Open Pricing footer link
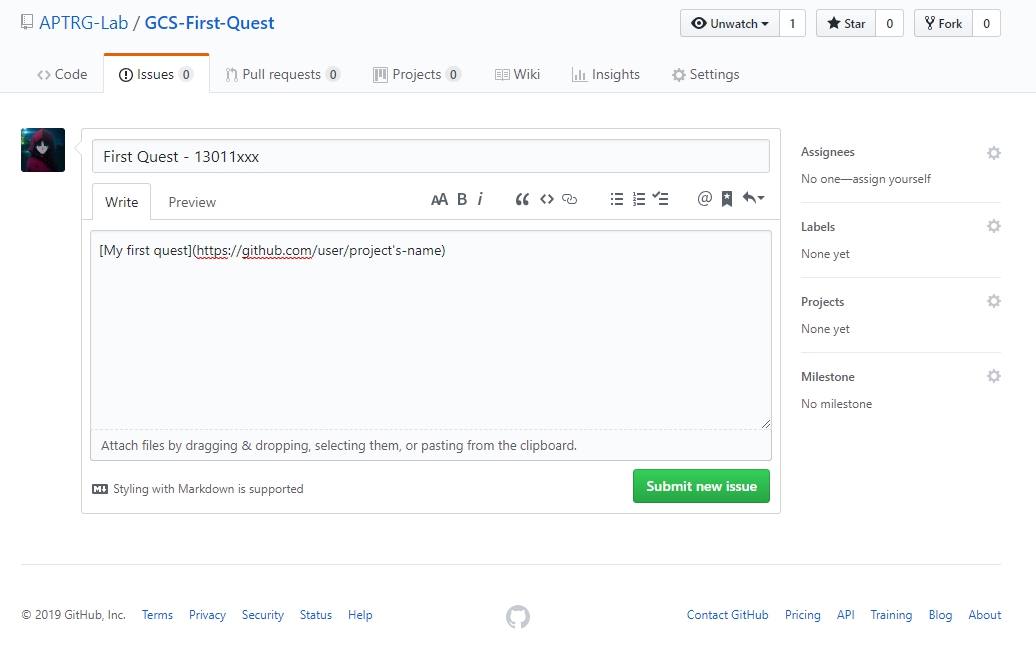This screenshot has height=650, width=1036. (803, 615)
